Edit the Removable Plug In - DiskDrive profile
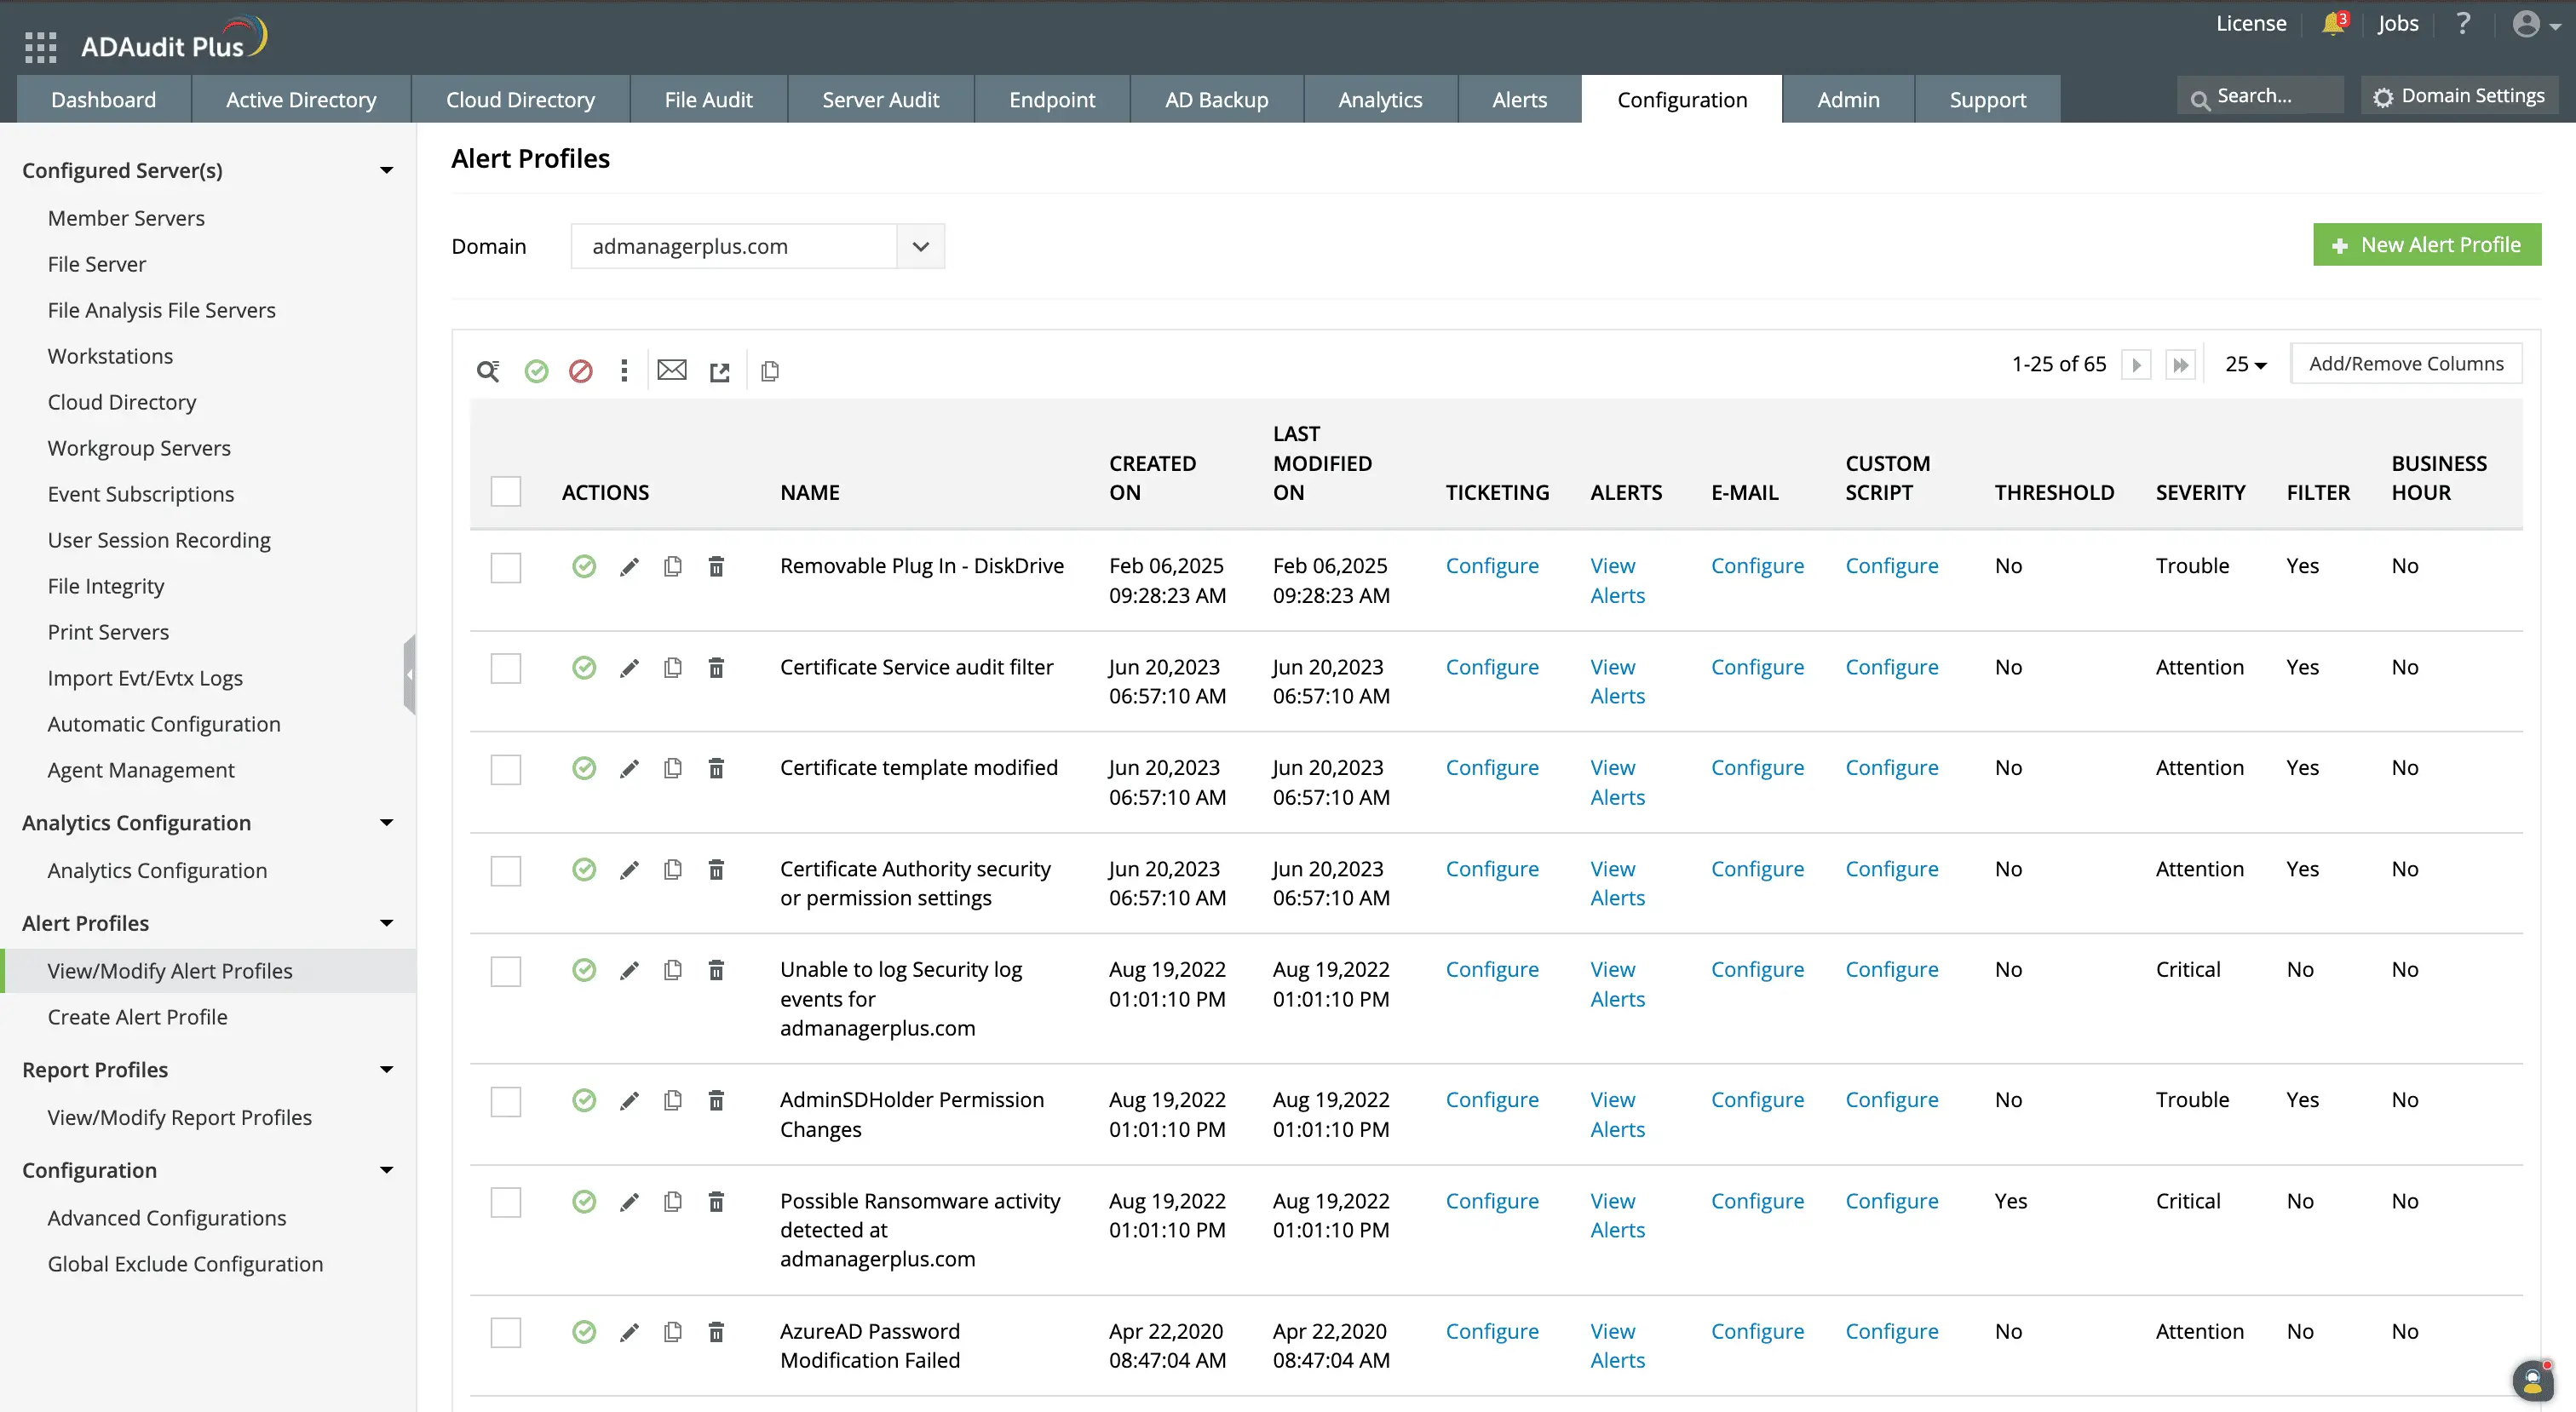This screenshot has height=1412, width=2576. pyautogui.click(x=629, y=567)
